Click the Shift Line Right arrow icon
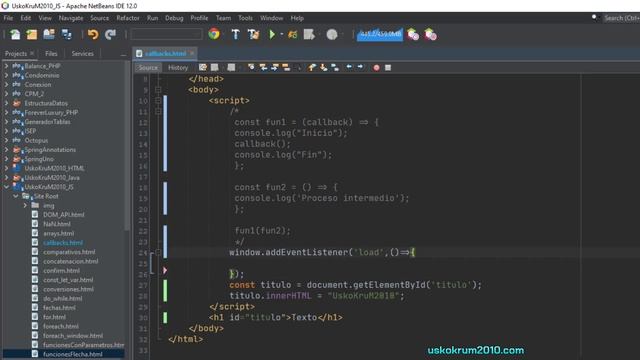This screenshot has width=640, height=360. pos(360,67)
